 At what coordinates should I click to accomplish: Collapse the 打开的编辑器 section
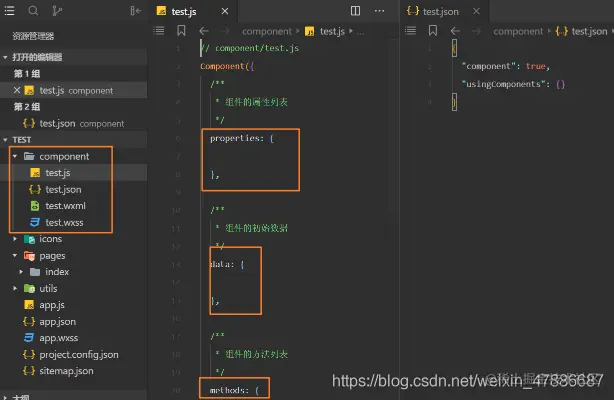pos(5,57)
